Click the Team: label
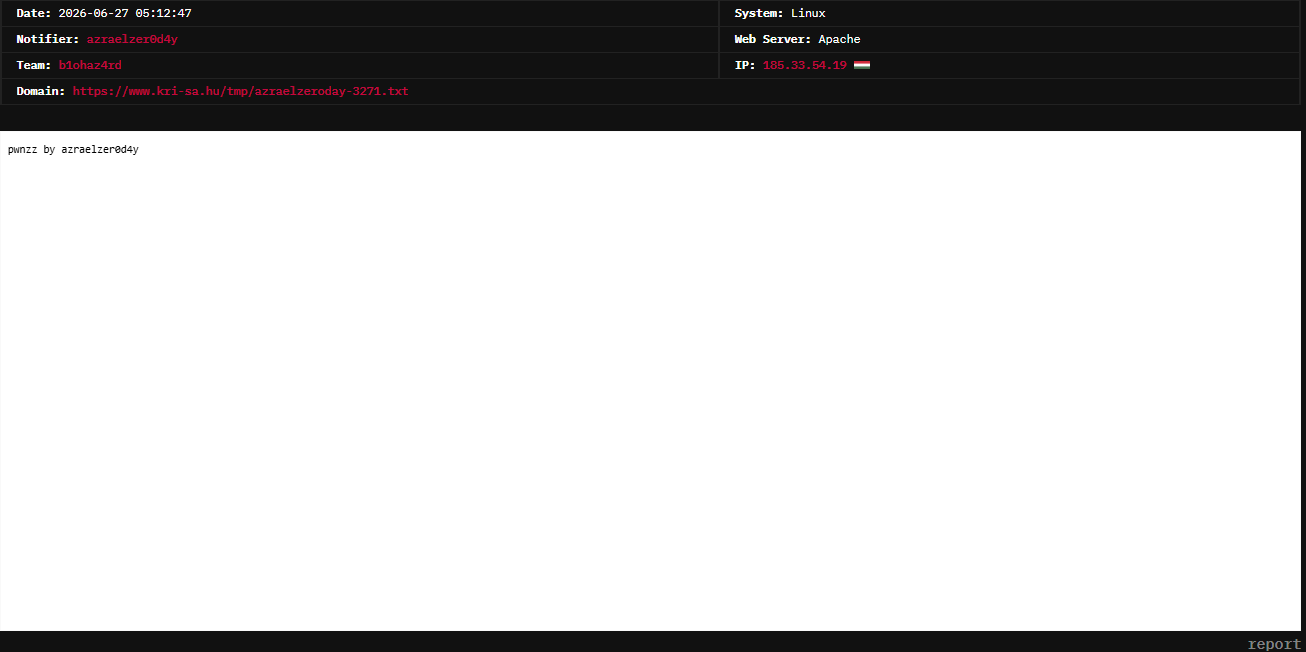1306x652 pixels. click(x=34, y=65)
